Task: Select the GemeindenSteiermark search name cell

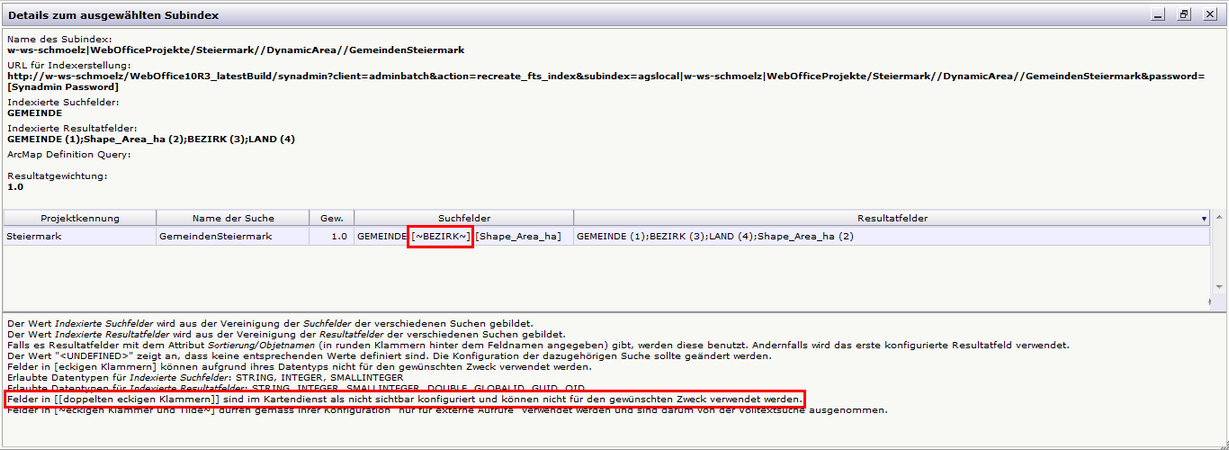Action: (x=233, y=236)
